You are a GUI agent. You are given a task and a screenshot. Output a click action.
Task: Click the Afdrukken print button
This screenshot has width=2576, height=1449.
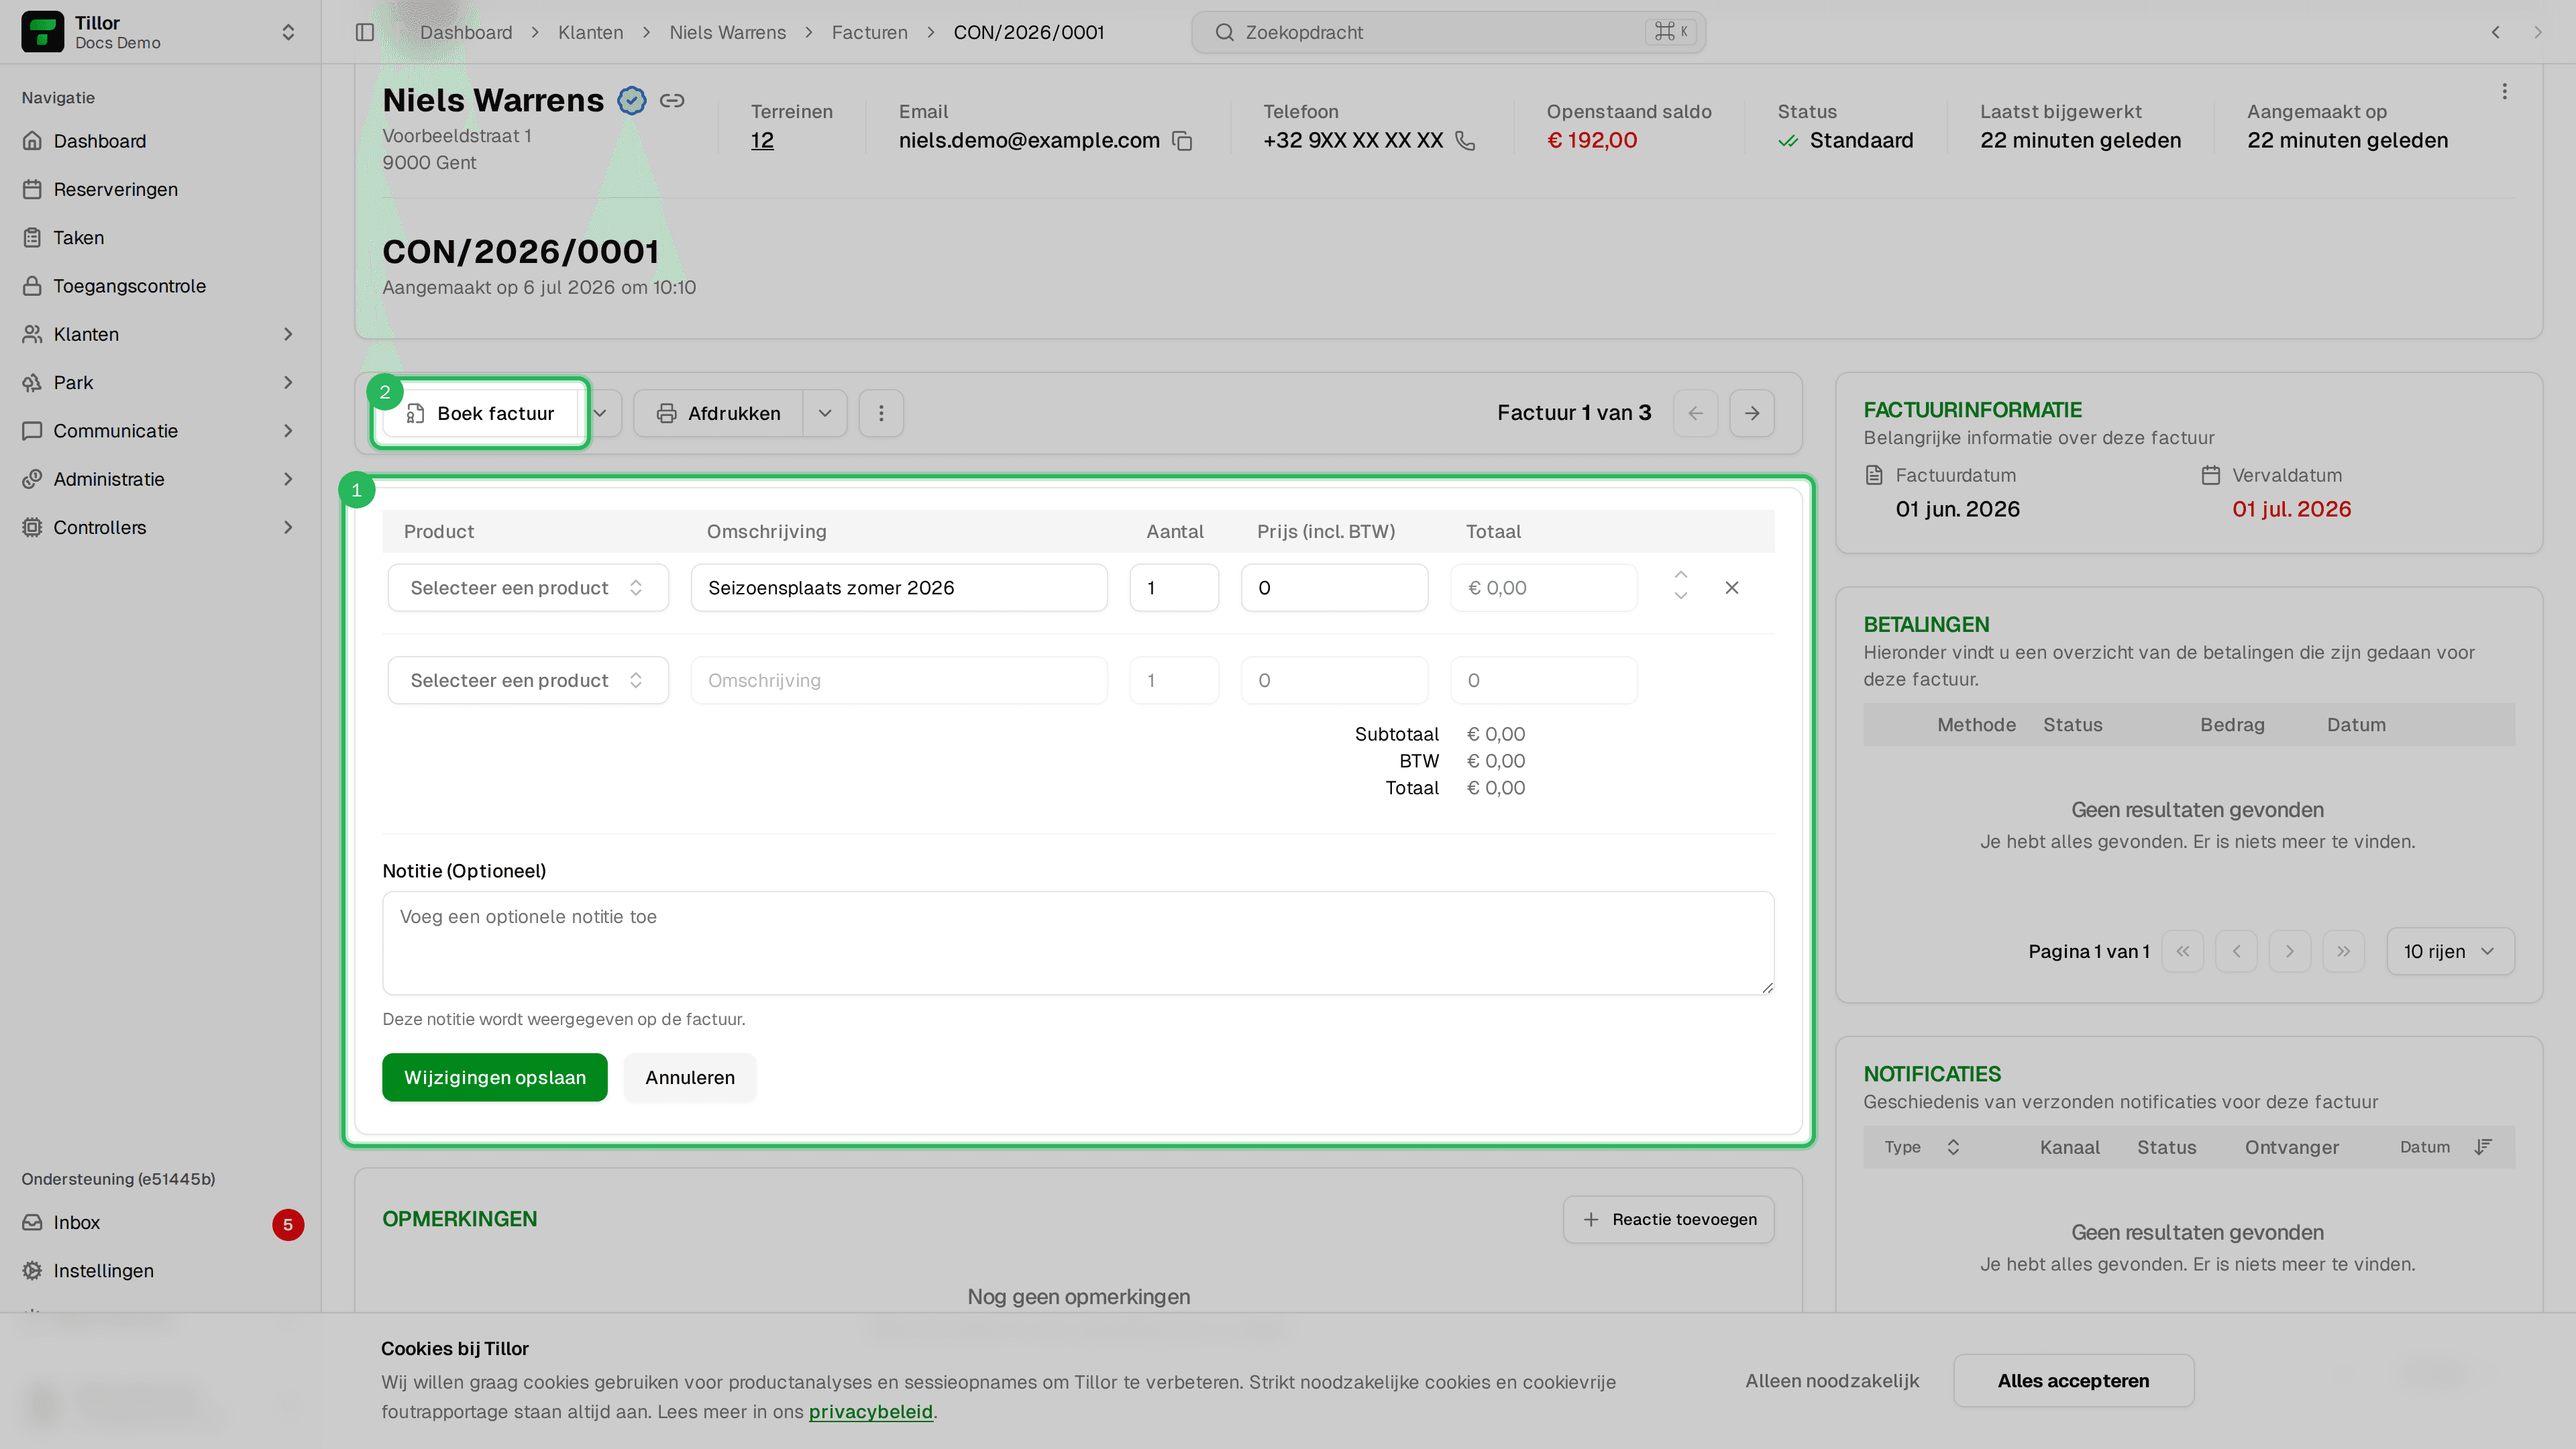click(718, 413)
